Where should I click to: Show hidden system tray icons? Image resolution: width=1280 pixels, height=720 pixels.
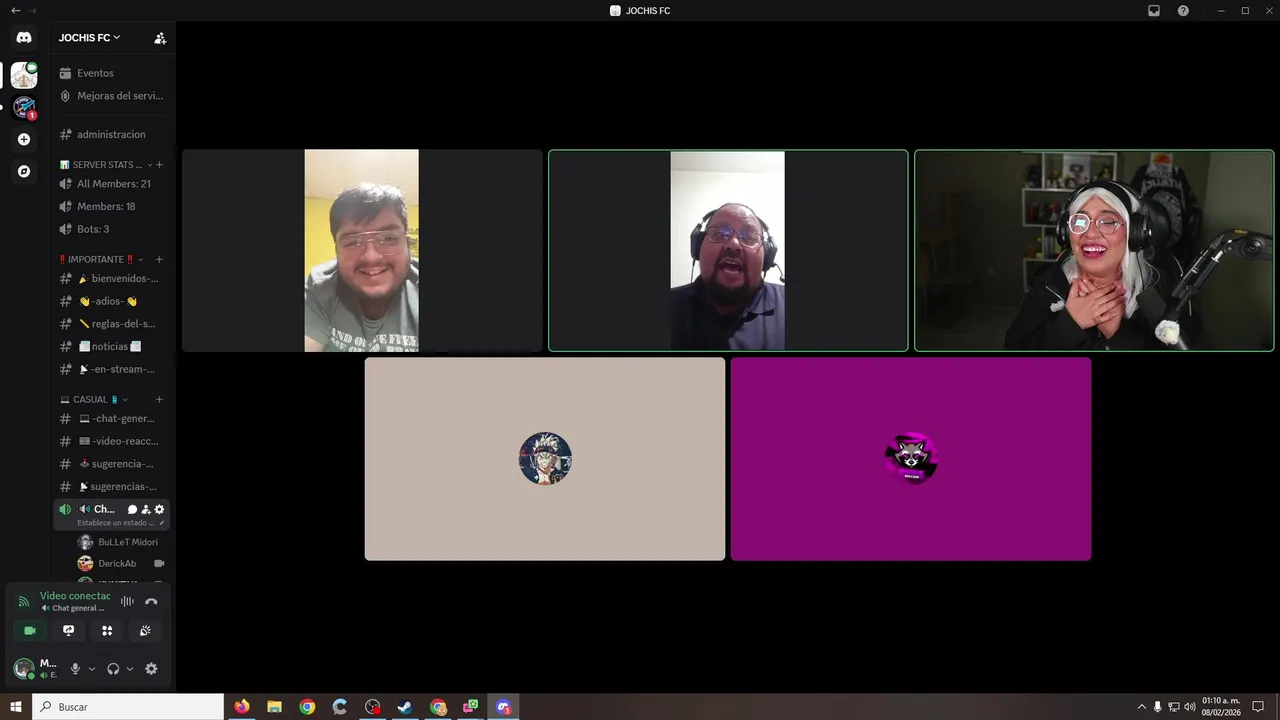[x=1142, y=707]
